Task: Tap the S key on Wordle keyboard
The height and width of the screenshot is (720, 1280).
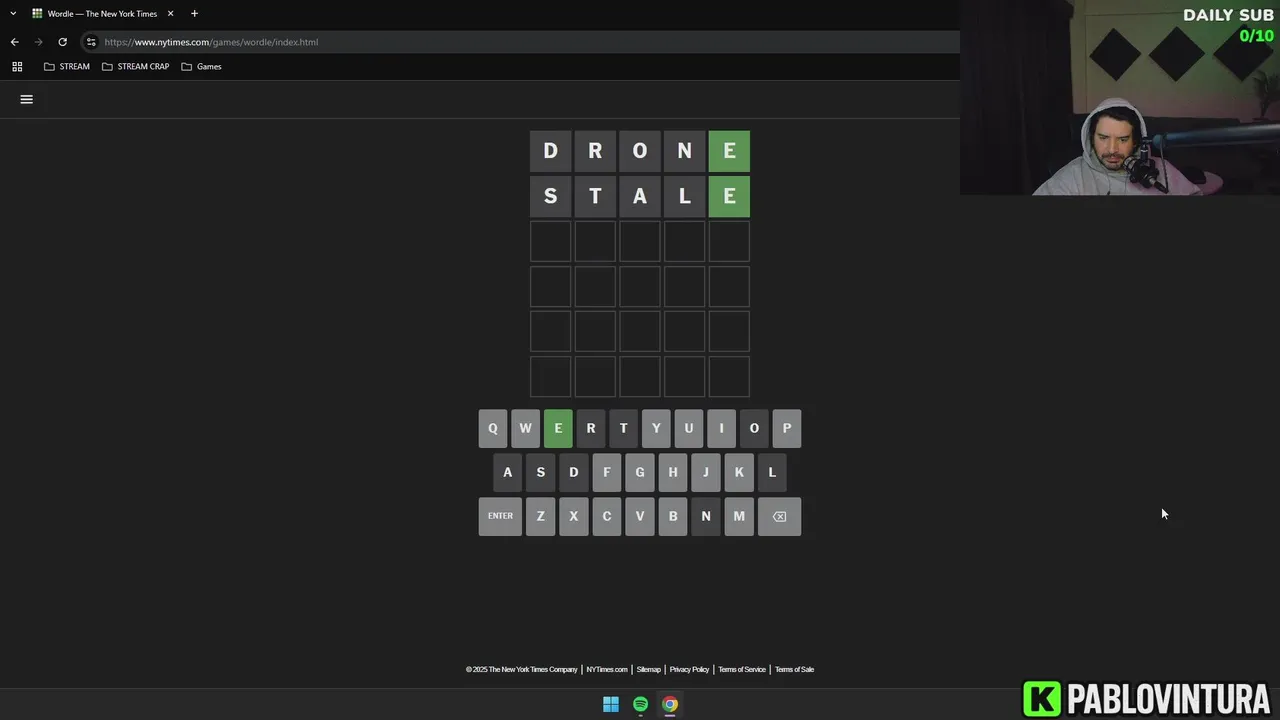Action: click(x=541, y=472)
